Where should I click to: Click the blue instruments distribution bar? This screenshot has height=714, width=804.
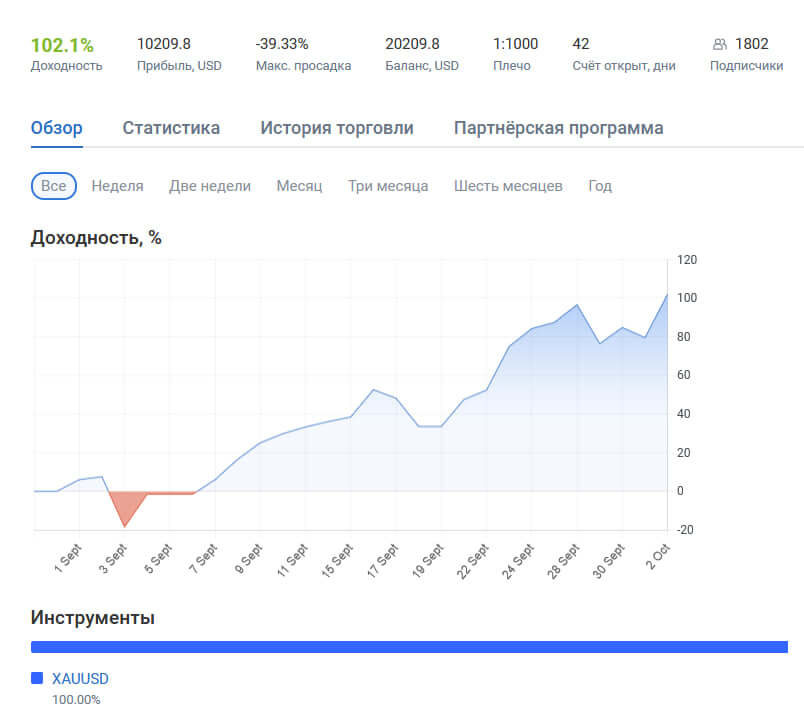409,647
